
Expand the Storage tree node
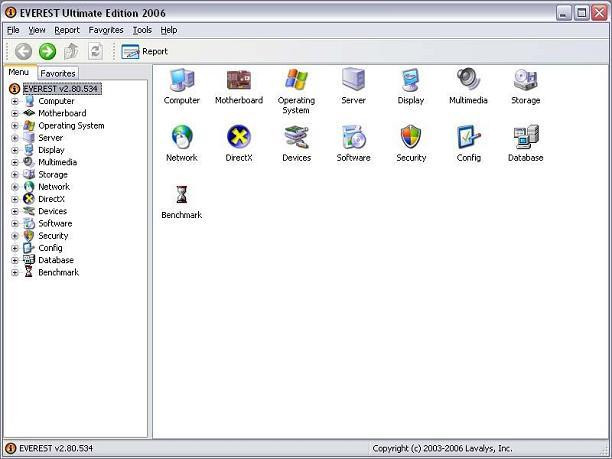click(15, 175)
